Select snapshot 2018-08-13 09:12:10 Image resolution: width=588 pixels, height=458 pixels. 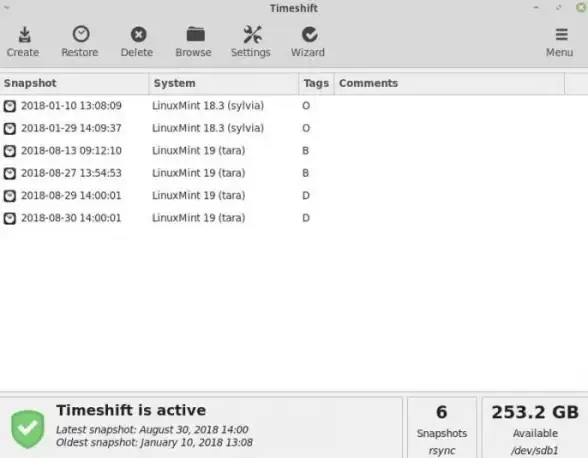point(71,151)
